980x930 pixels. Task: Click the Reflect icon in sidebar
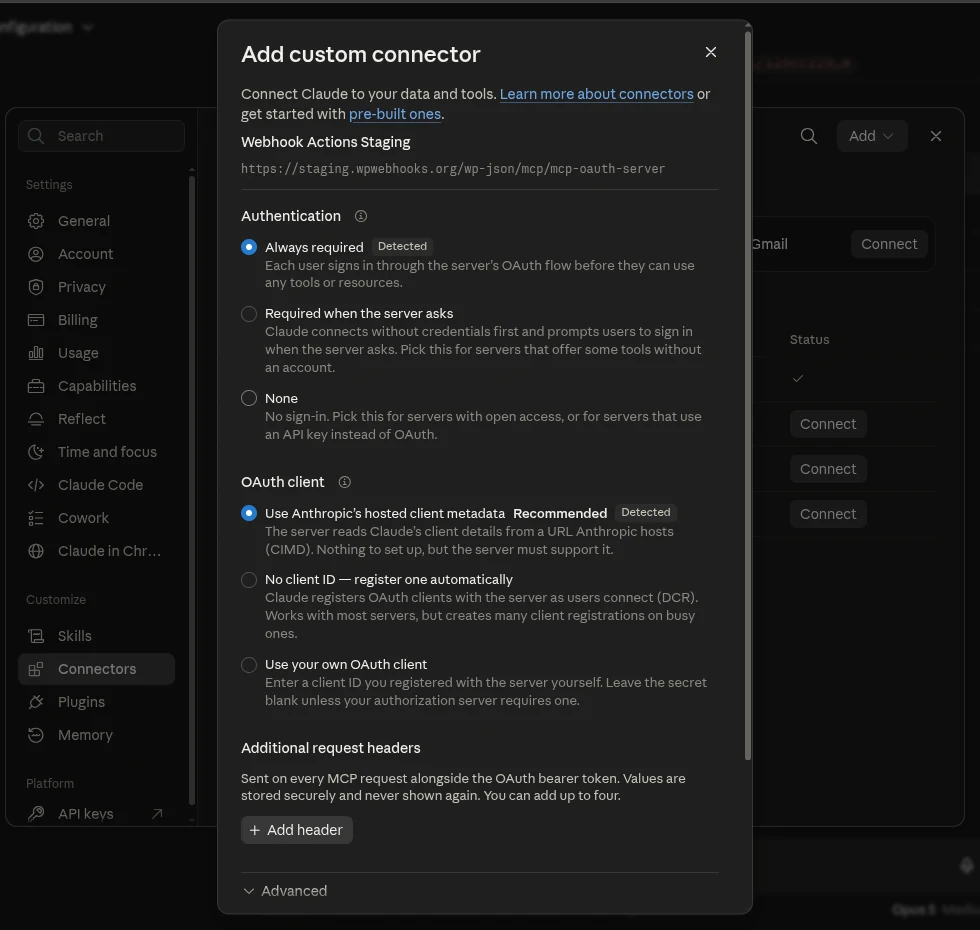coord(36,419)
